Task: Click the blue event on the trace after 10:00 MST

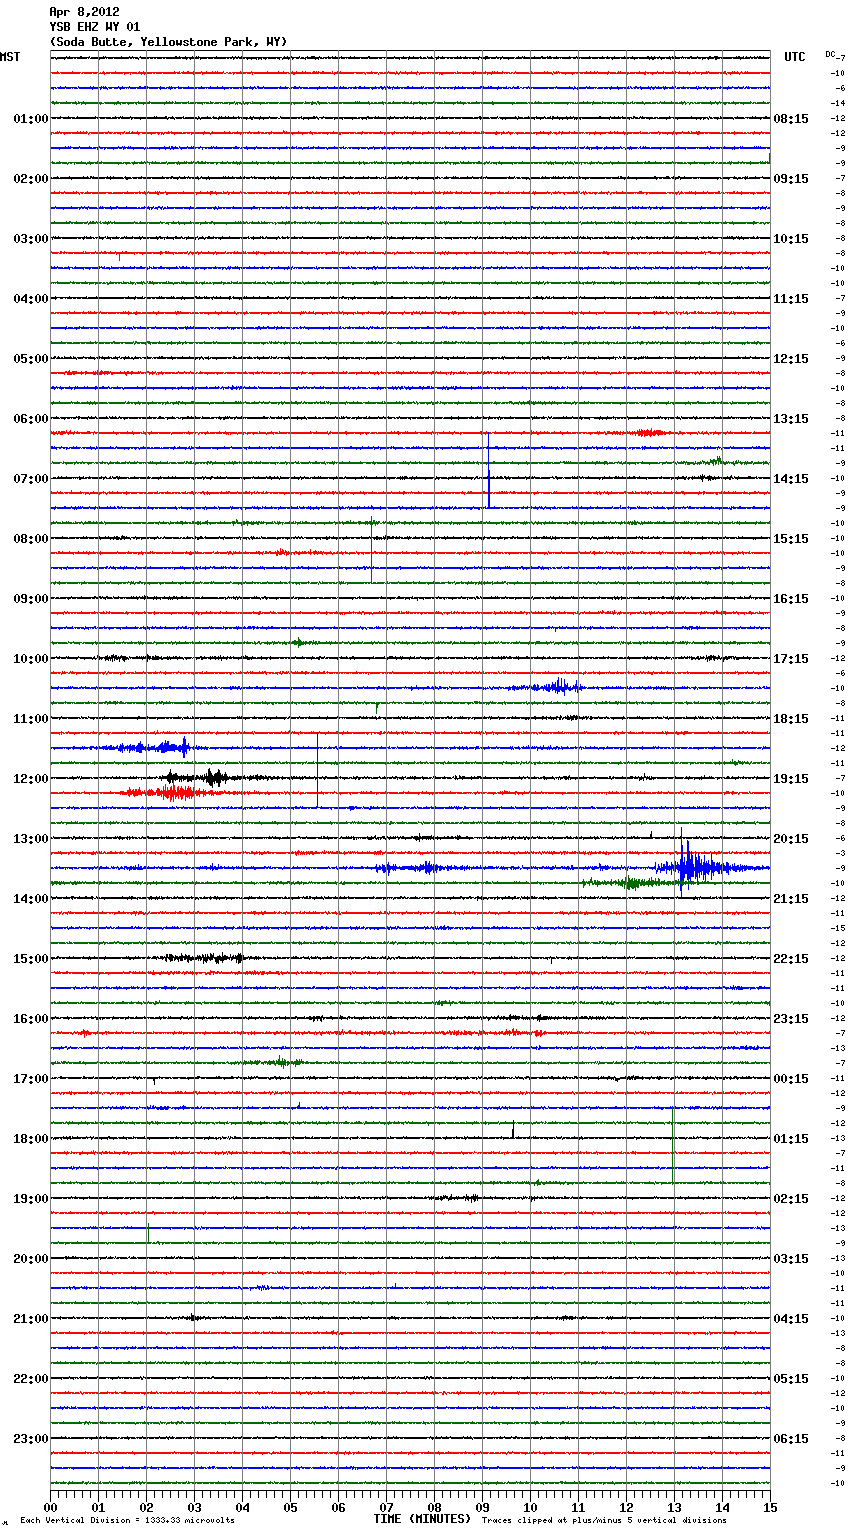Action: click(x=548, y=687)
